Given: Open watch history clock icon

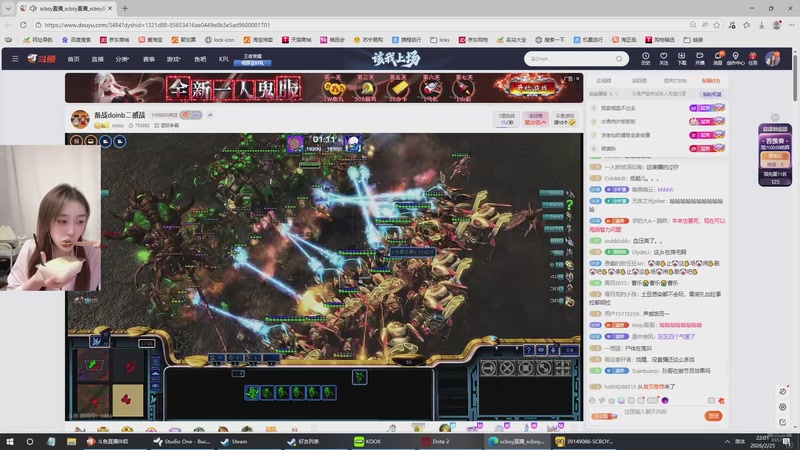Looking at the screenshot, I should click(645, 58).
